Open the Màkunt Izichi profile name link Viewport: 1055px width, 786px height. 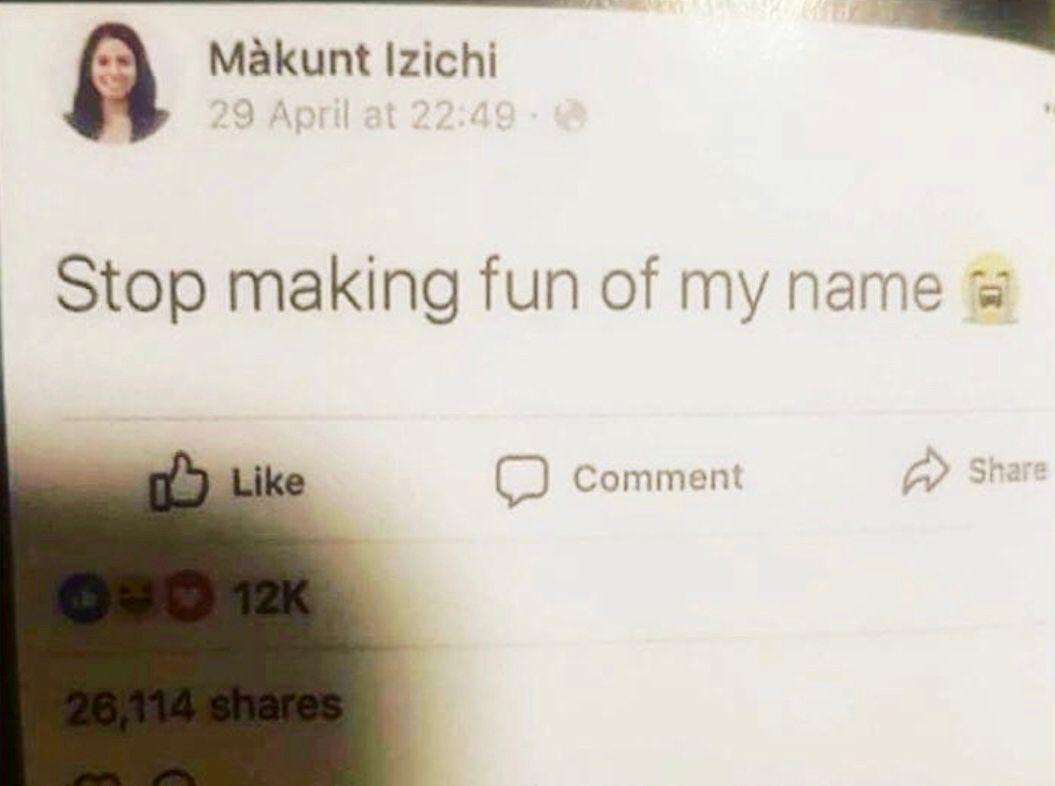[x=353, y=61]
